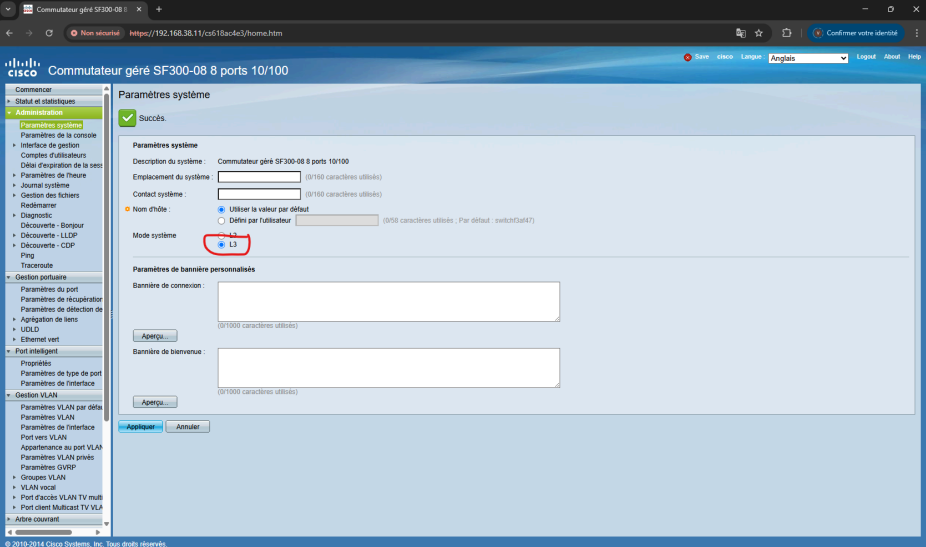Image resolution: width=926 pixels, height=547 pixels.
Task: Click the green Succès checkmark icon
Action: [x=127, y=118]
